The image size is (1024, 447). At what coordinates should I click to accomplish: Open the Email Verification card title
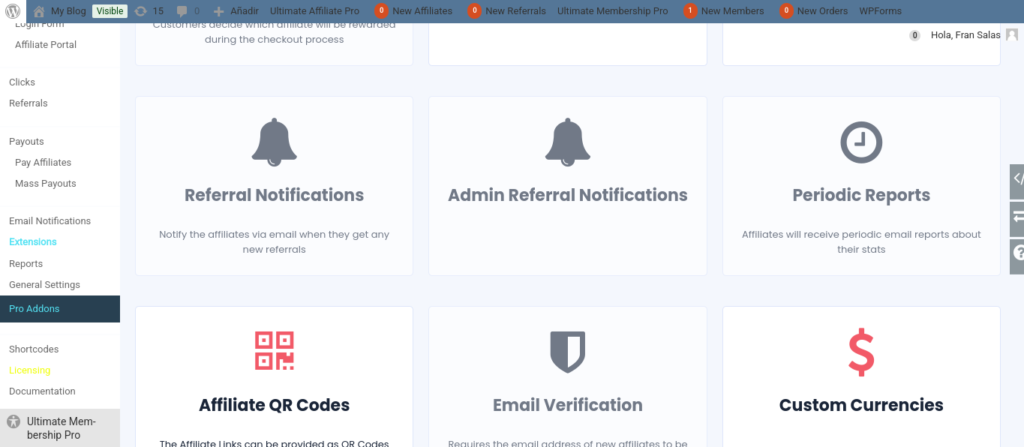click(568, 405)
